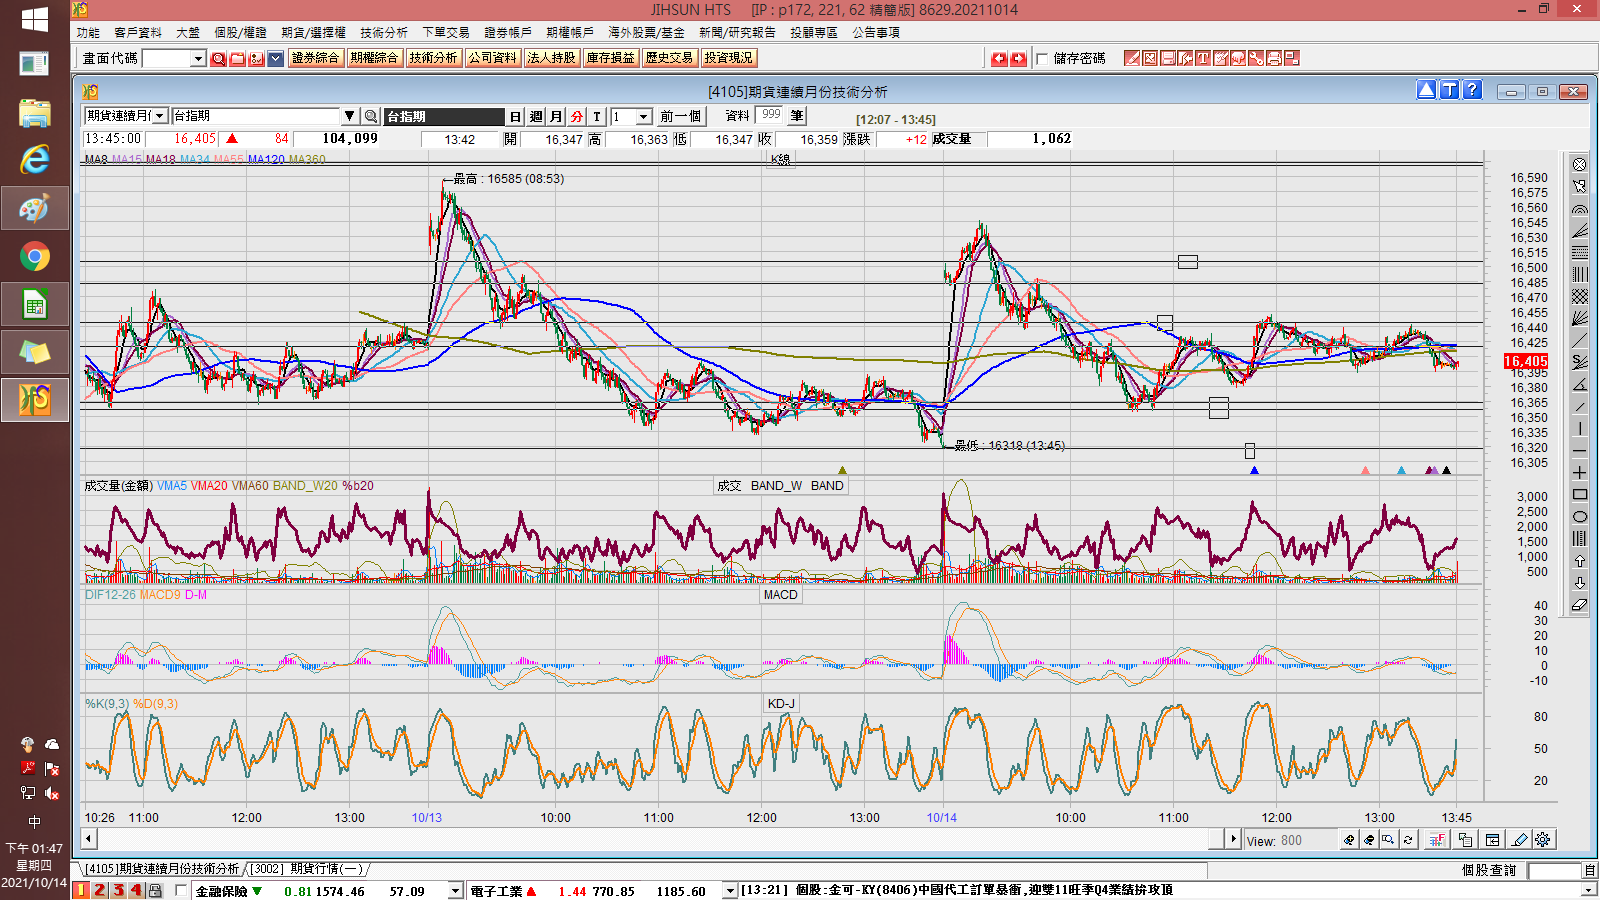Image resolution: width=1600 pixels, height=900 pixels.
Task: Click the dropdown arrow icon after red toolbar icons
Action: coord(275,59)
